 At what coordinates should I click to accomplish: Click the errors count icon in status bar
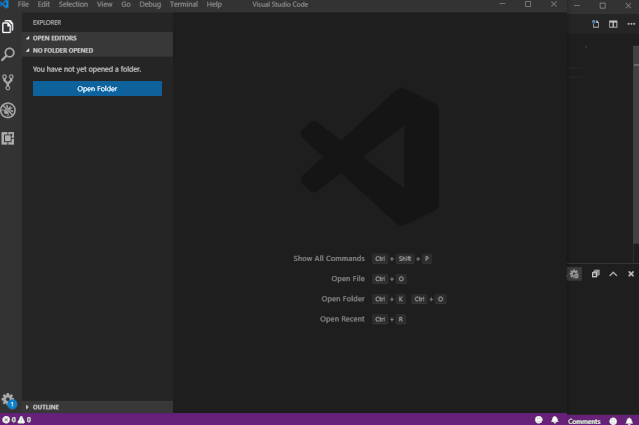pos(6,419)
